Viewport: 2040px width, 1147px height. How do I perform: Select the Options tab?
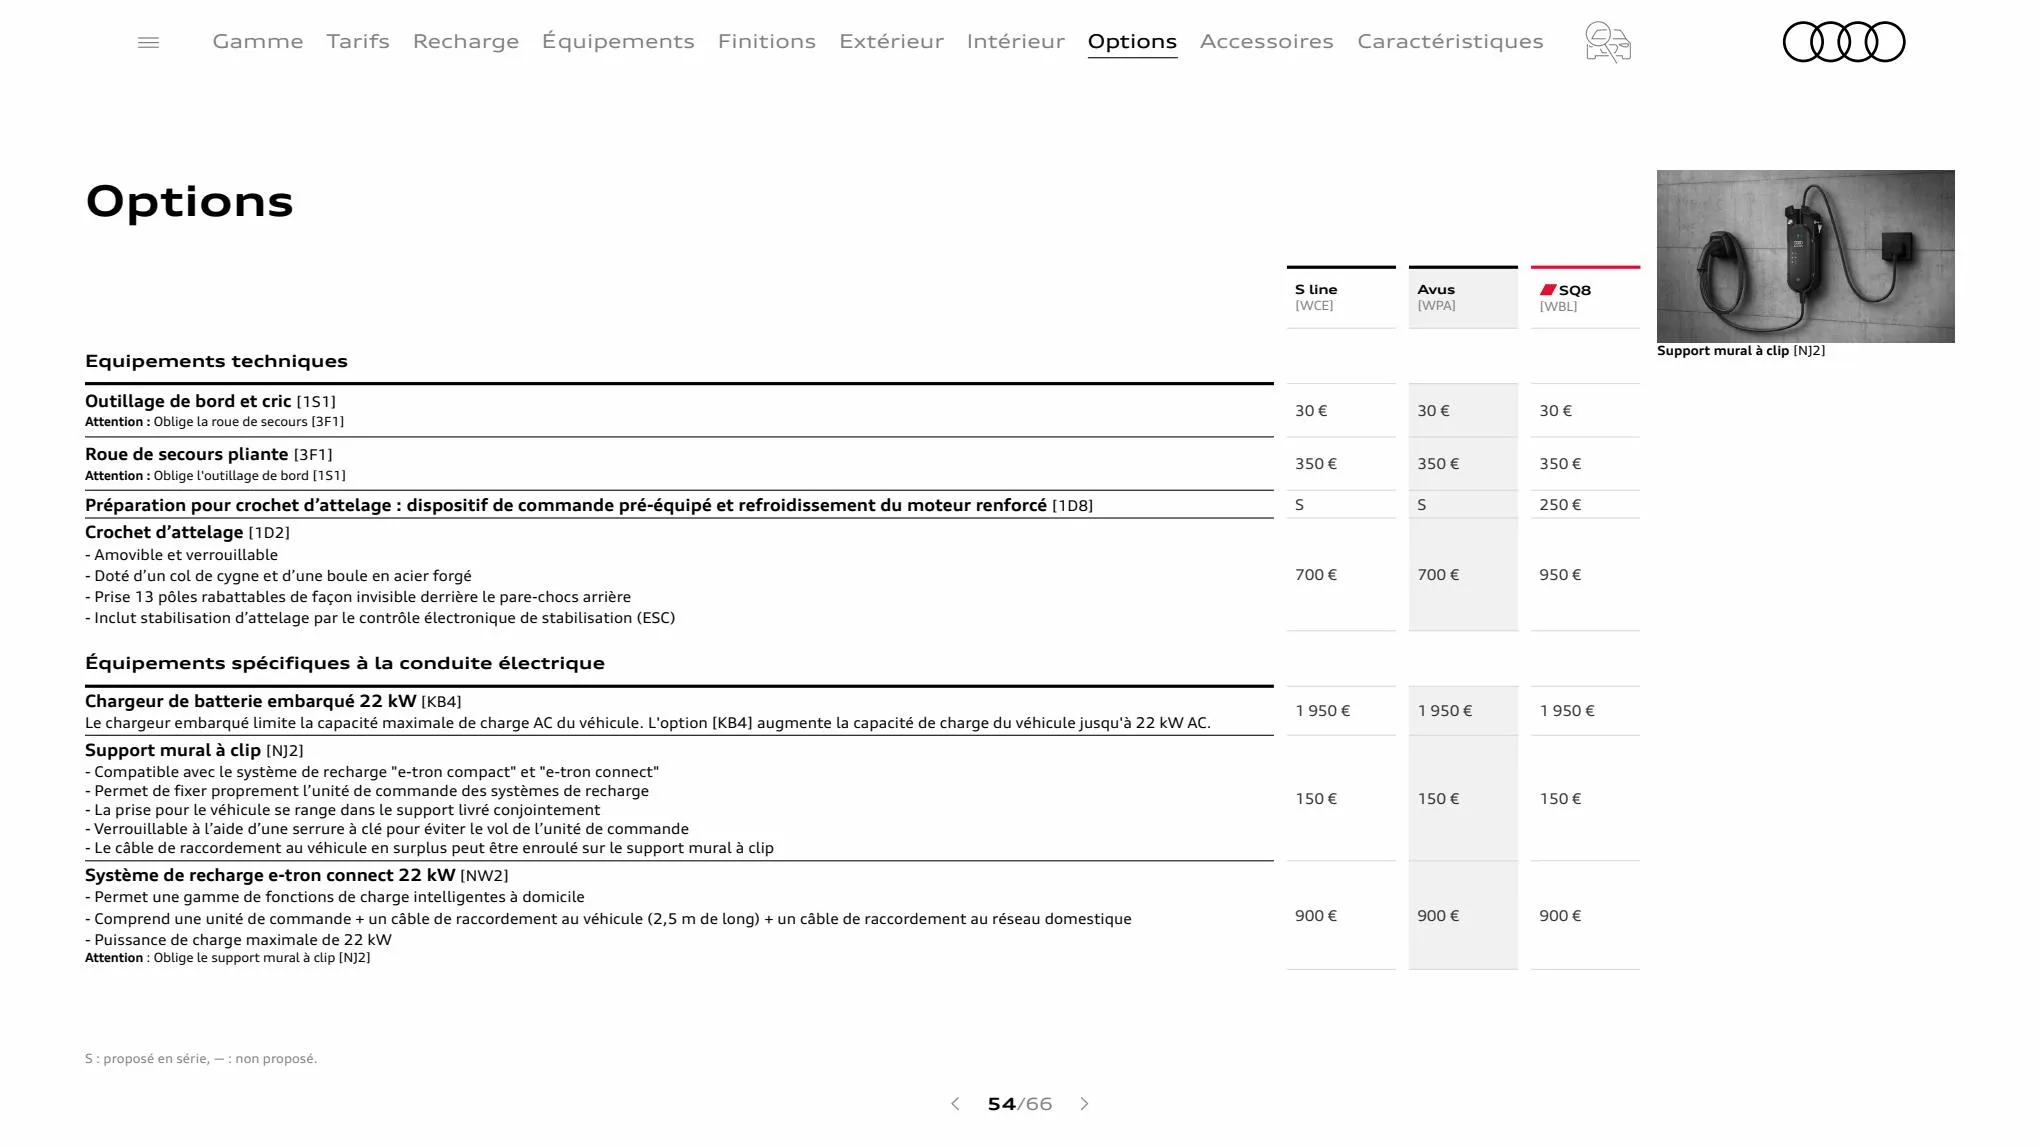click(1132, 41)
